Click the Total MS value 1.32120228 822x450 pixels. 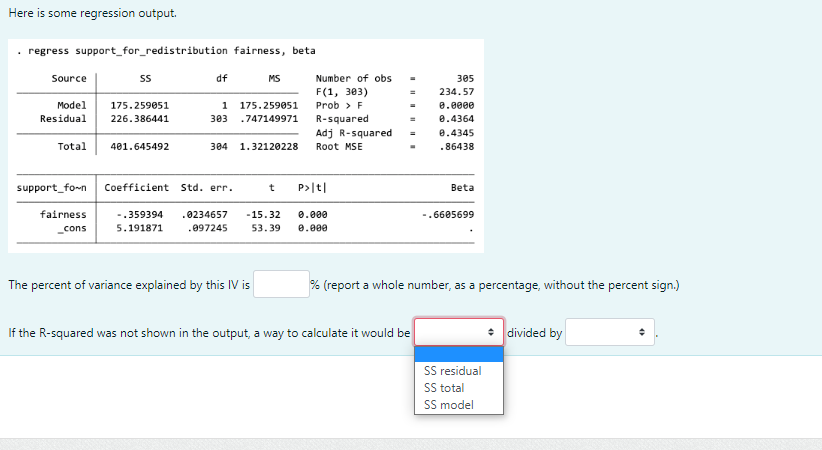[x=269, y=146]
